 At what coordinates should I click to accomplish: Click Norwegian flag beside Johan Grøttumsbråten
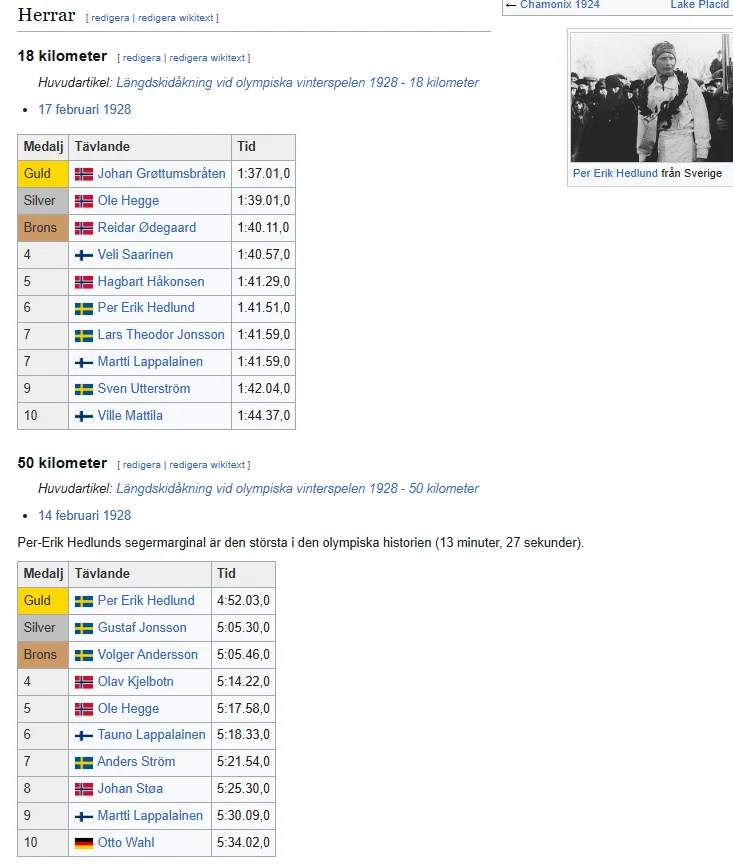pos(84,174)
